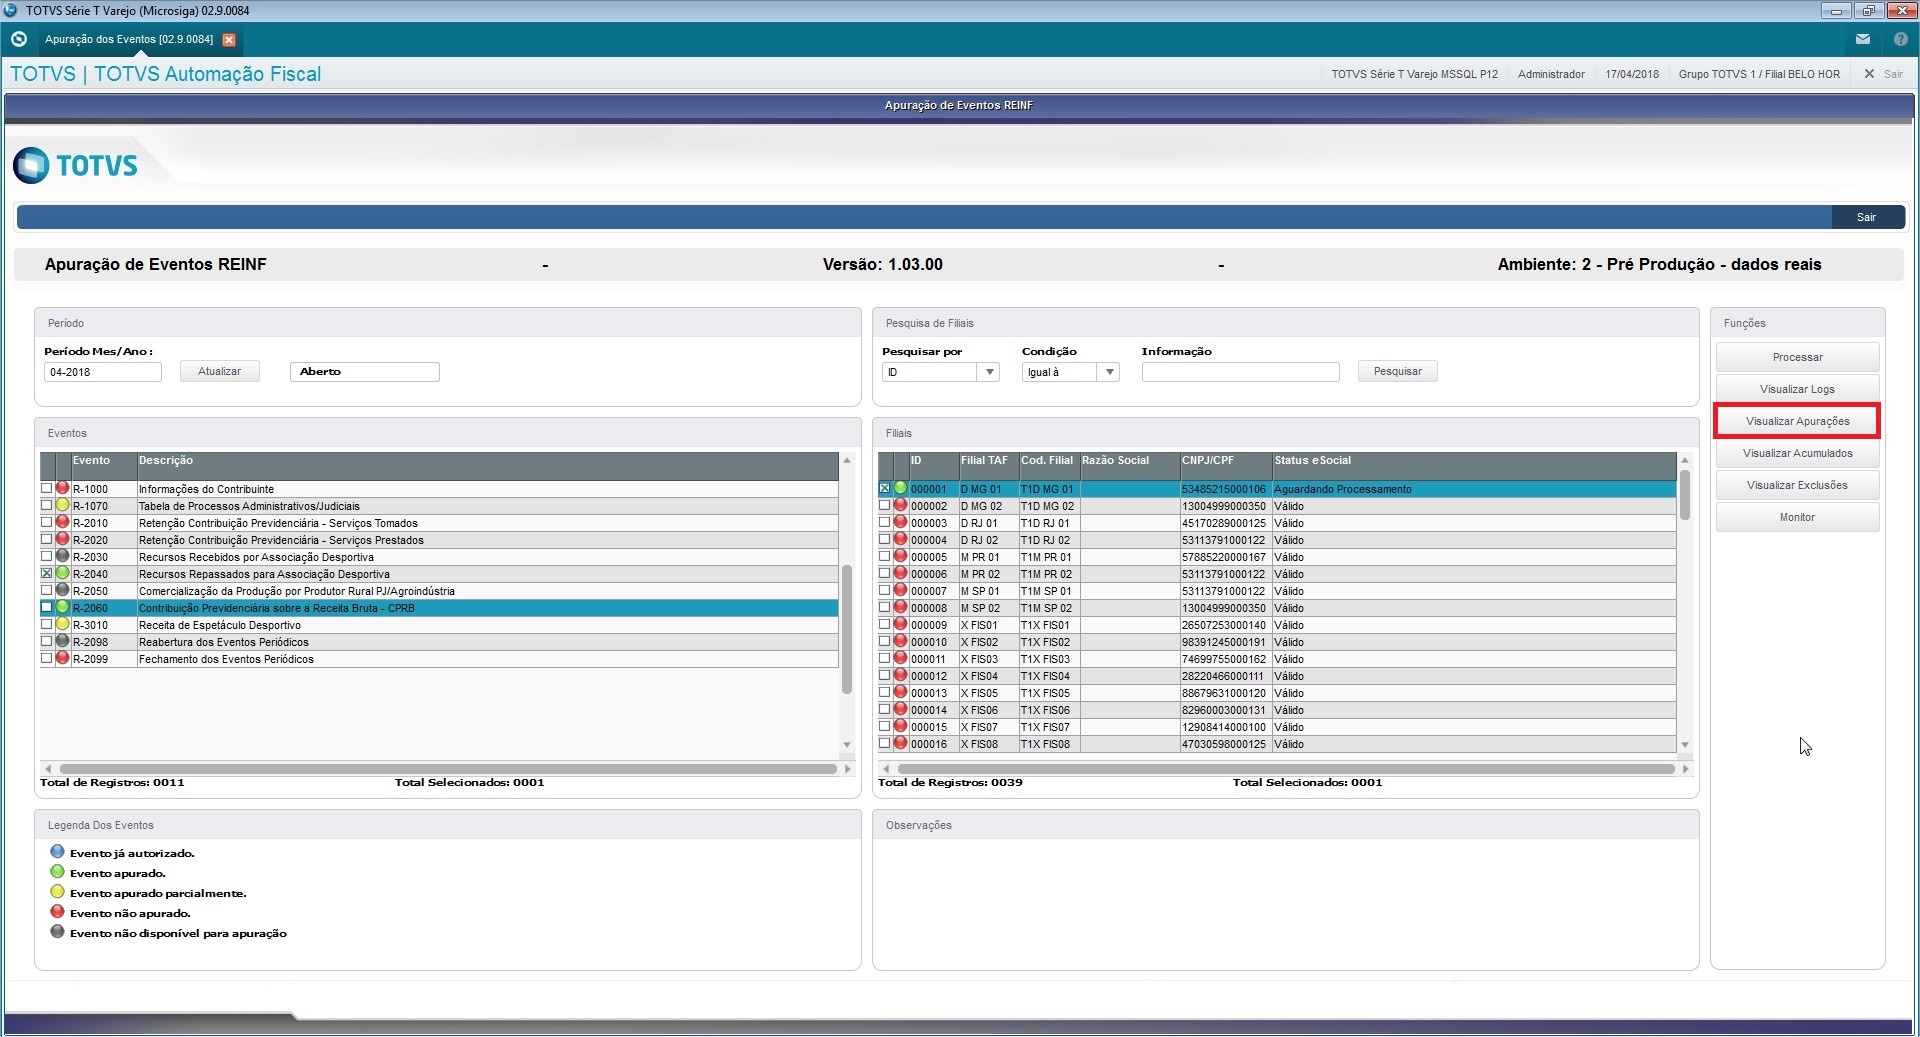1920x1037 pixels.
Task: Click the gray status icon of R-2030
Action: (x=62, y=557)
